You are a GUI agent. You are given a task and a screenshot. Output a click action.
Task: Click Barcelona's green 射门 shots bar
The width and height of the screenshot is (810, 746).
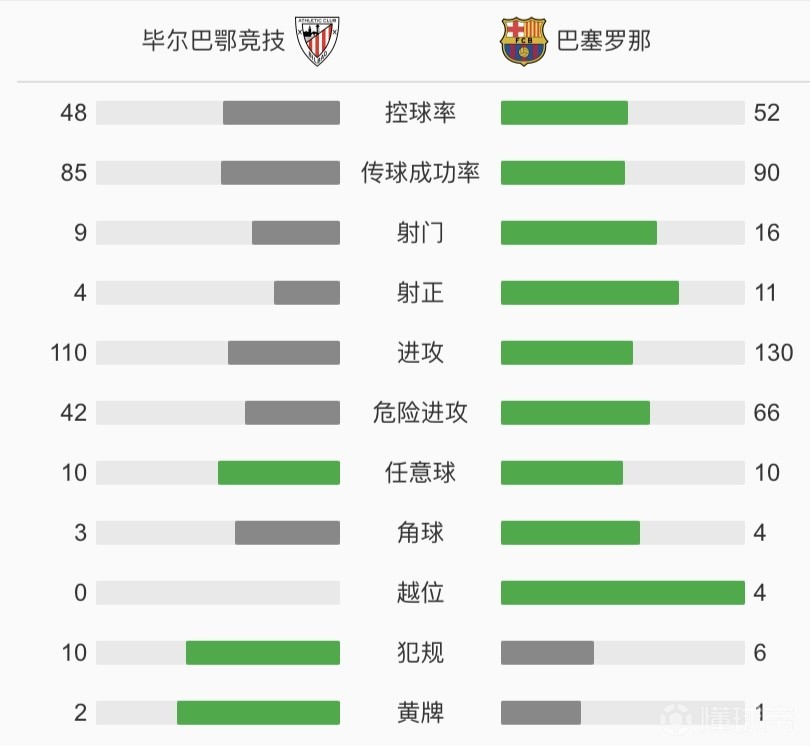(x=579, y=232)
